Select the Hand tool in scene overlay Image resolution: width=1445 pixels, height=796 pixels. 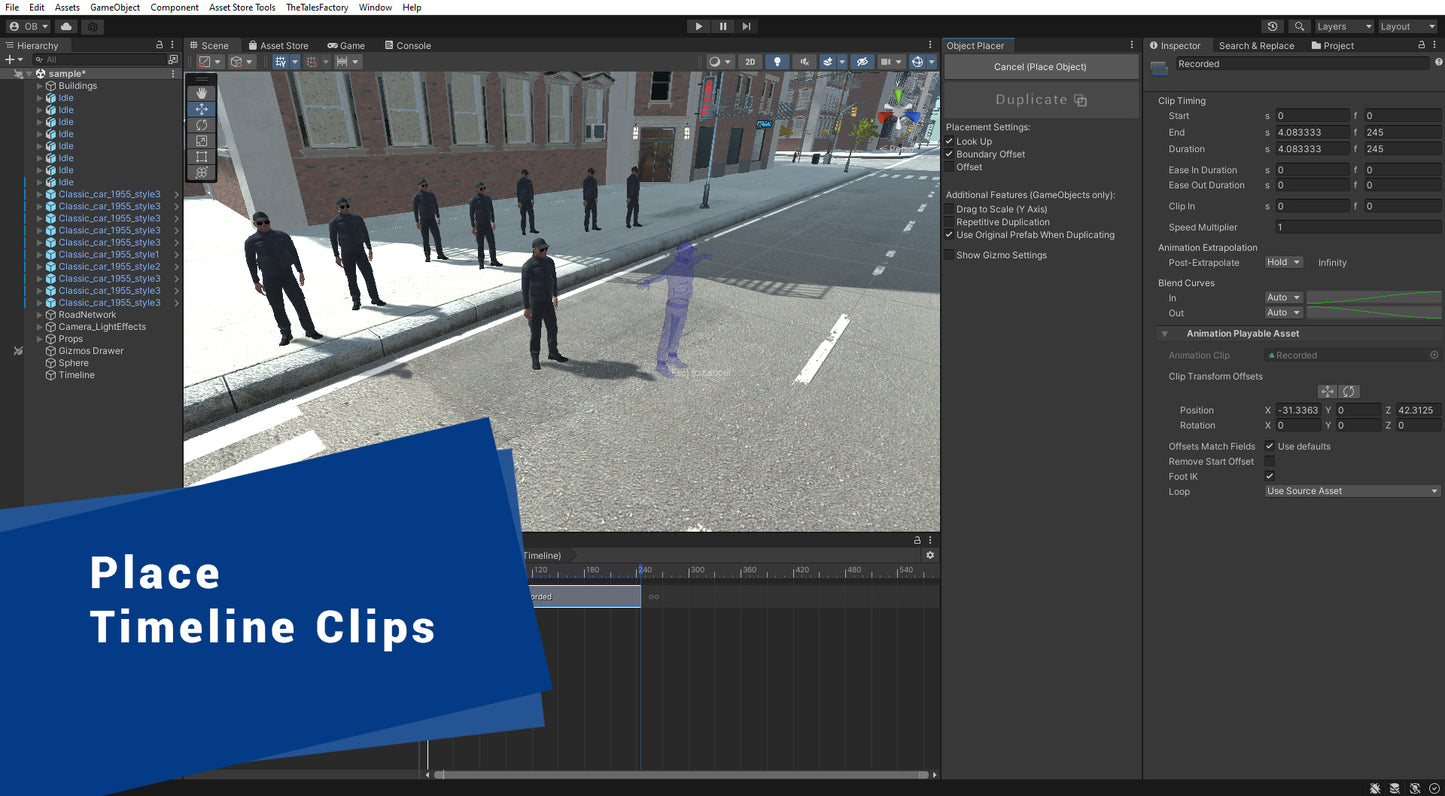tap(201, 93)
